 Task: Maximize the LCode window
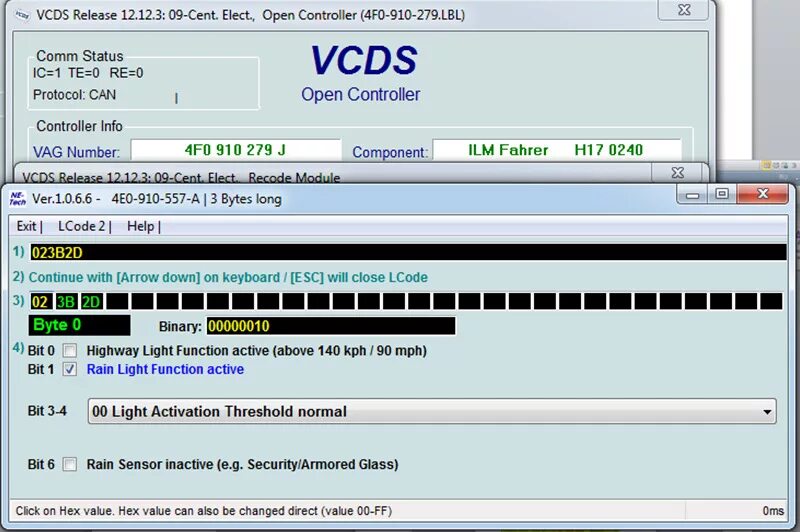click(x=721, y=194)
